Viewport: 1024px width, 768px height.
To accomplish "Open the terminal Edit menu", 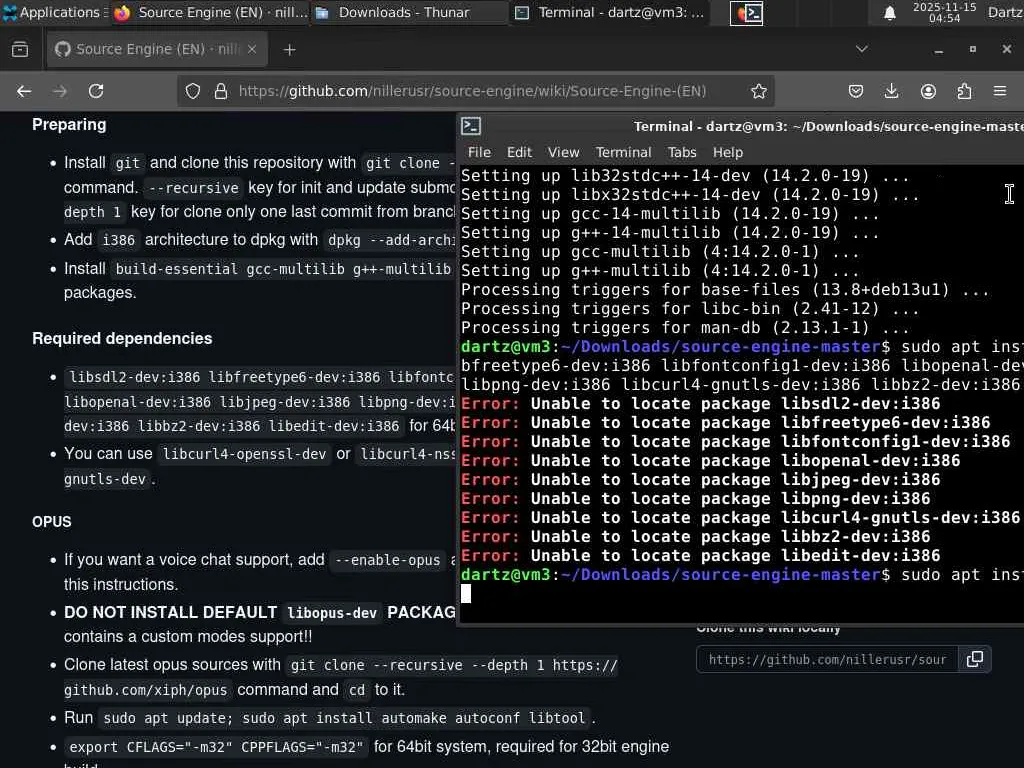I will coord(519,152).
